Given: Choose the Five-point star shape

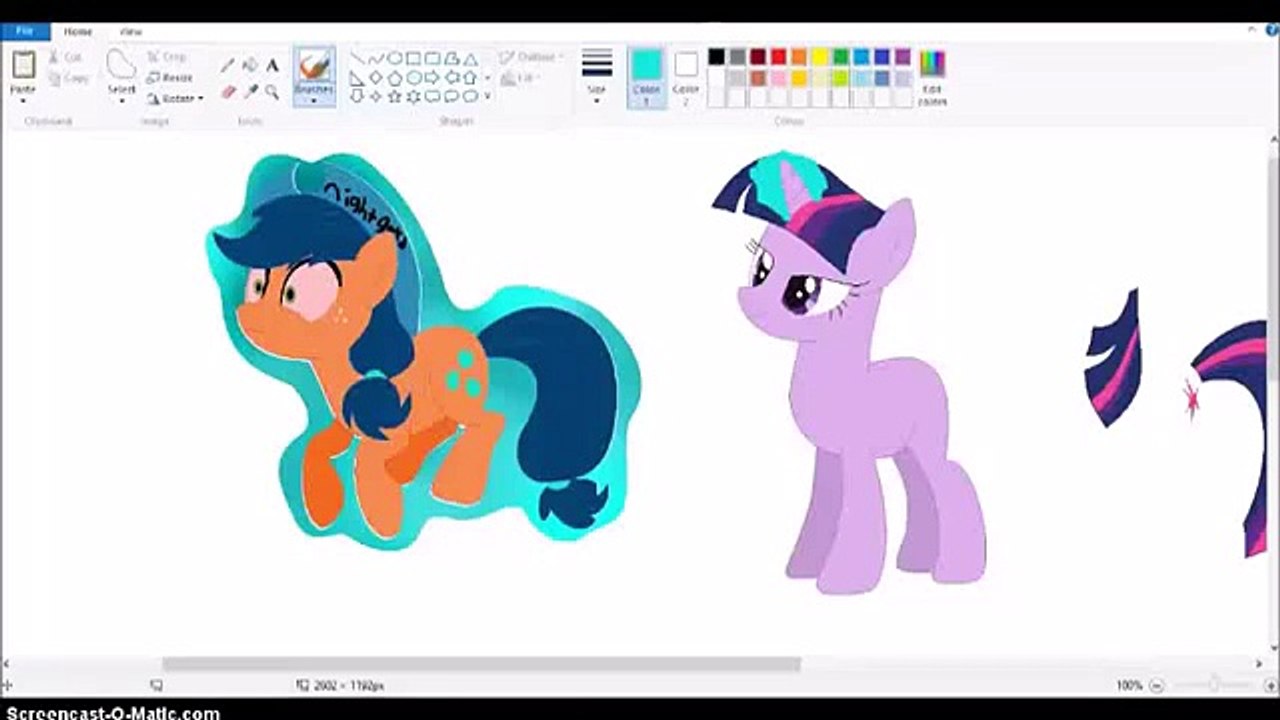Looking at the screenshot, I should (x=395, y=97).
